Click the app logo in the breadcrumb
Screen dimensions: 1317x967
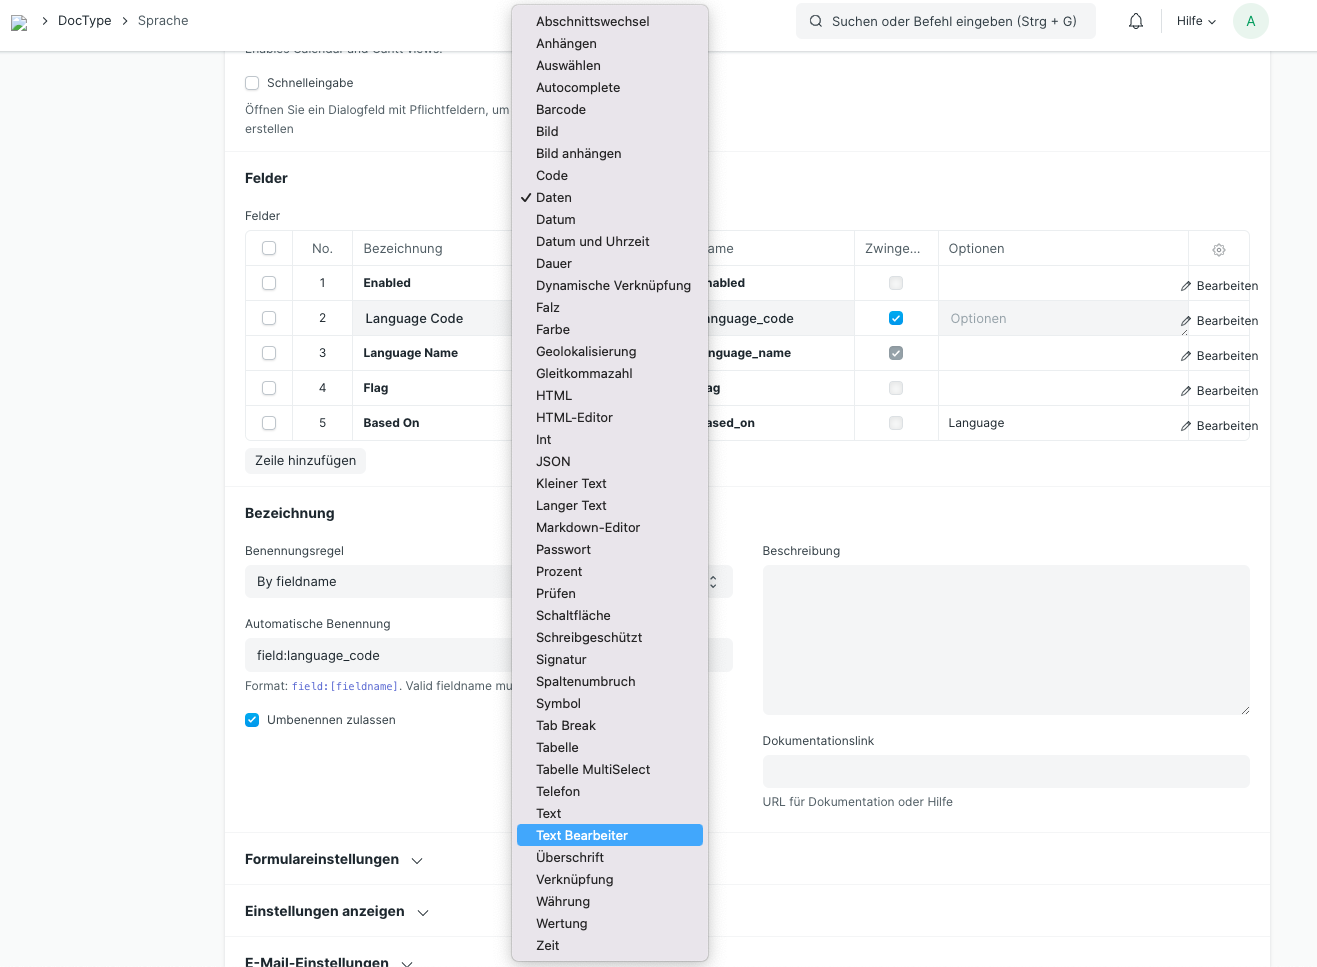19,22
